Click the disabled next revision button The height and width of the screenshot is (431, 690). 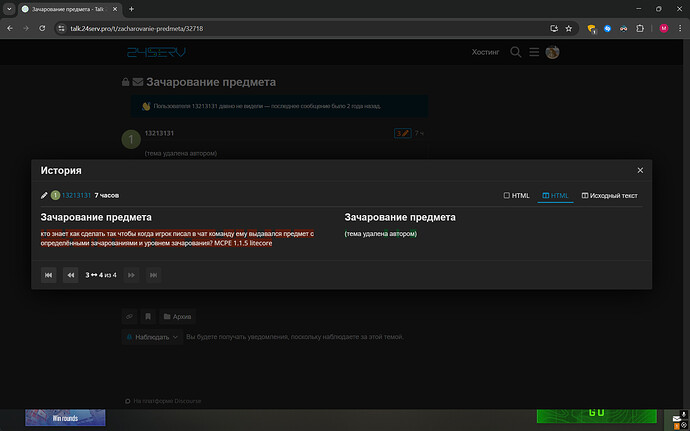[x=131, y=275]
